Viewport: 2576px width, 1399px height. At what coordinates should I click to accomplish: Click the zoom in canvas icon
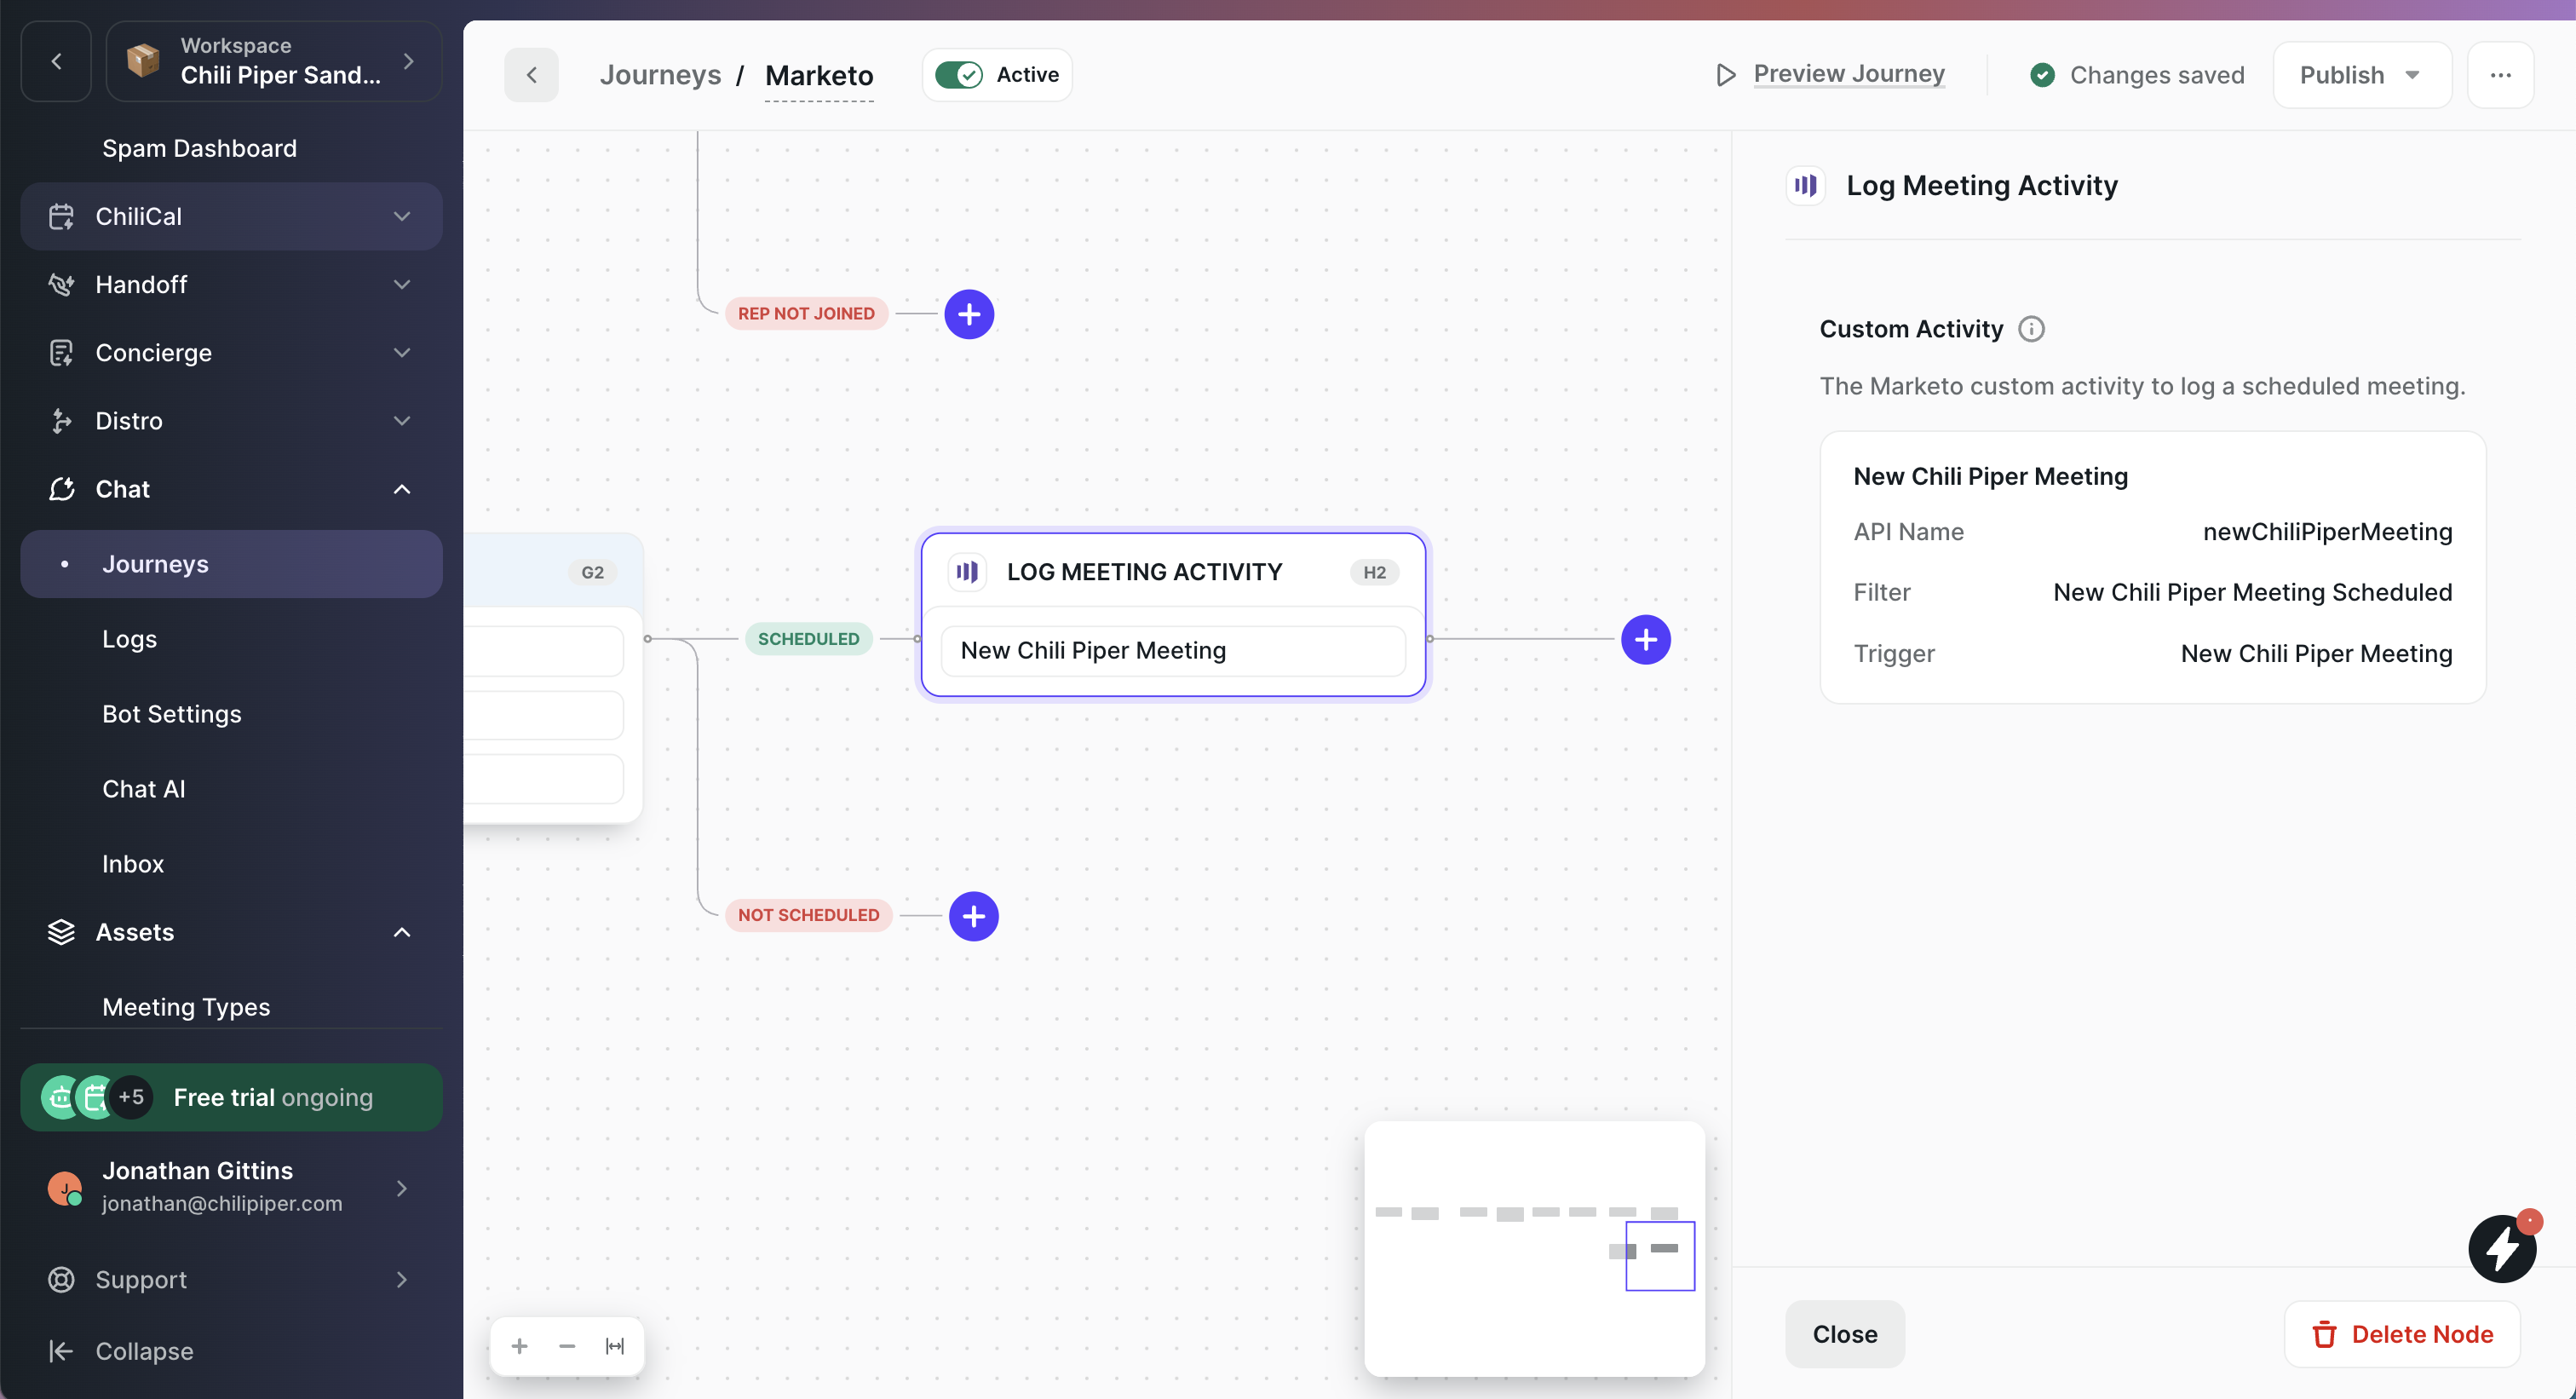click(519, 1346)
